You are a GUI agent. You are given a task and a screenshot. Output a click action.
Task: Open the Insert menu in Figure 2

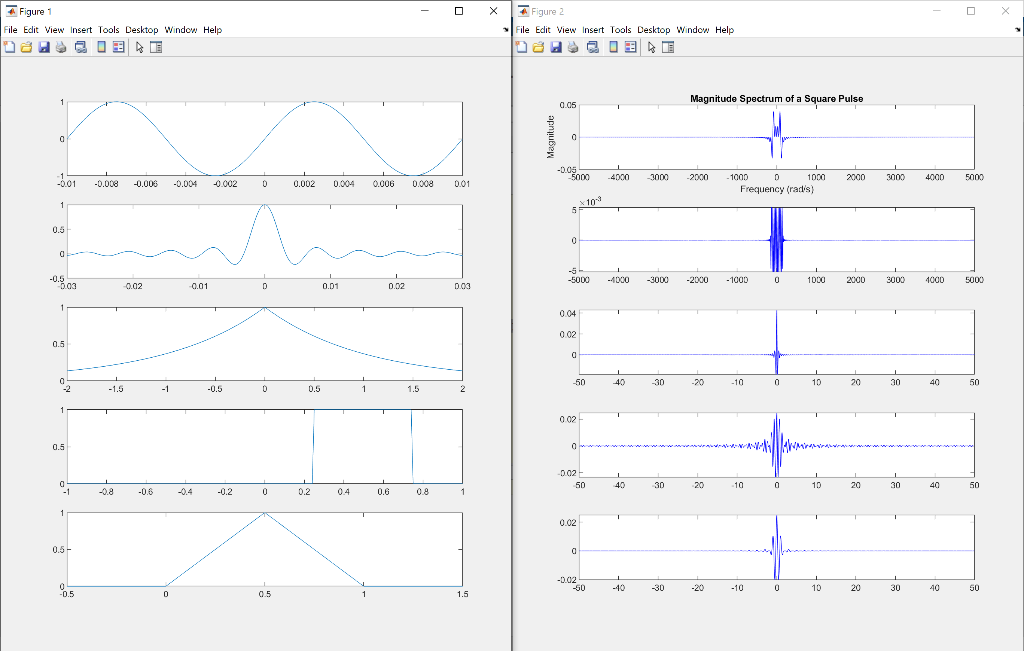593,29
